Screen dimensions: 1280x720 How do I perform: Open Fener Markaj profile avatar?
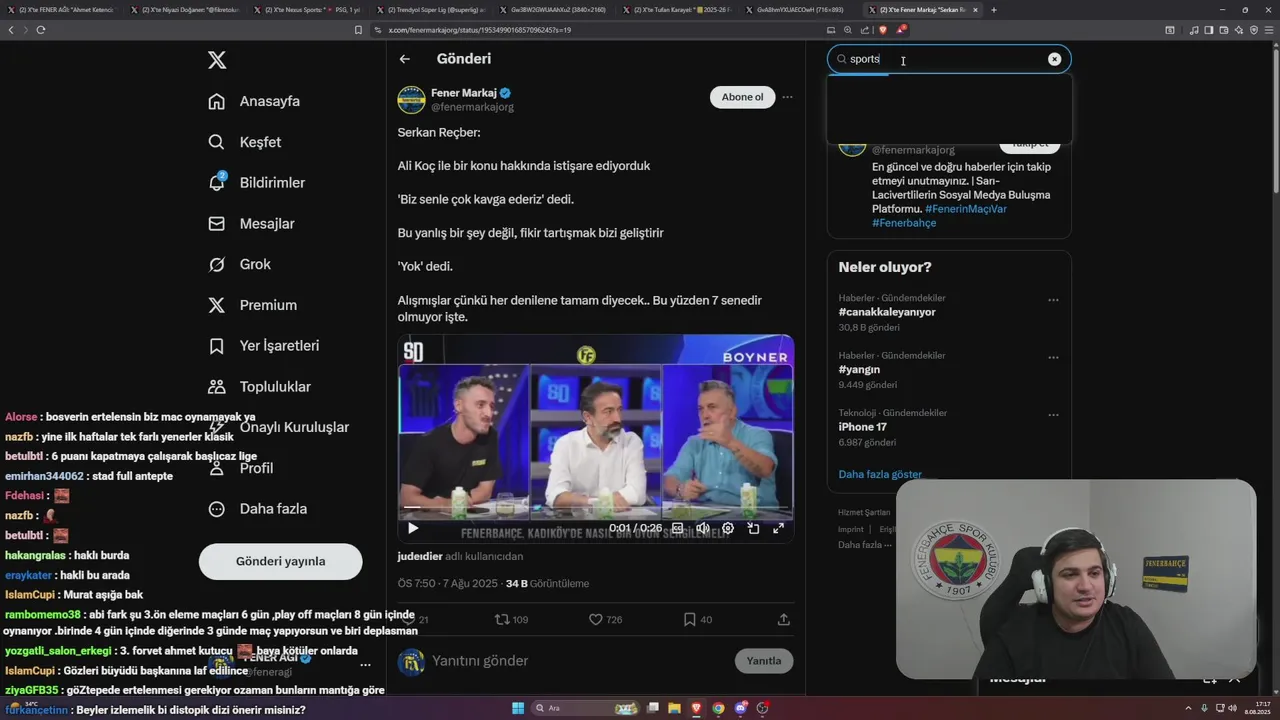tap(411, 100)
